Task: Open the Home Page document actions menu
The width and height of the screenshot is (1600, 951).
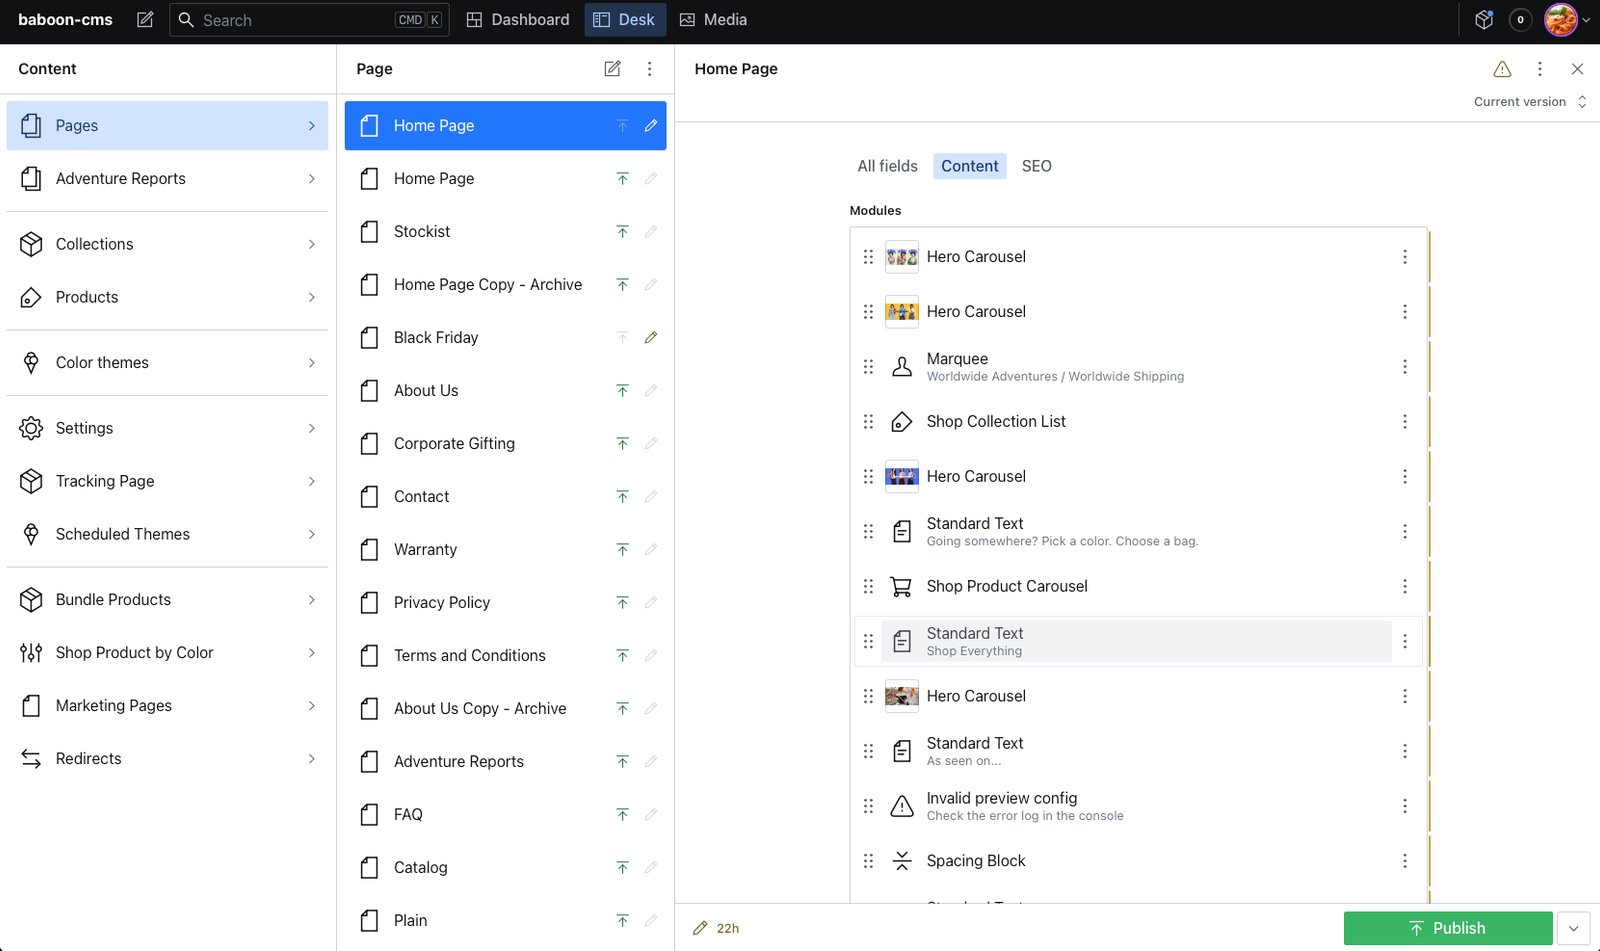Action: [1539, 69]
